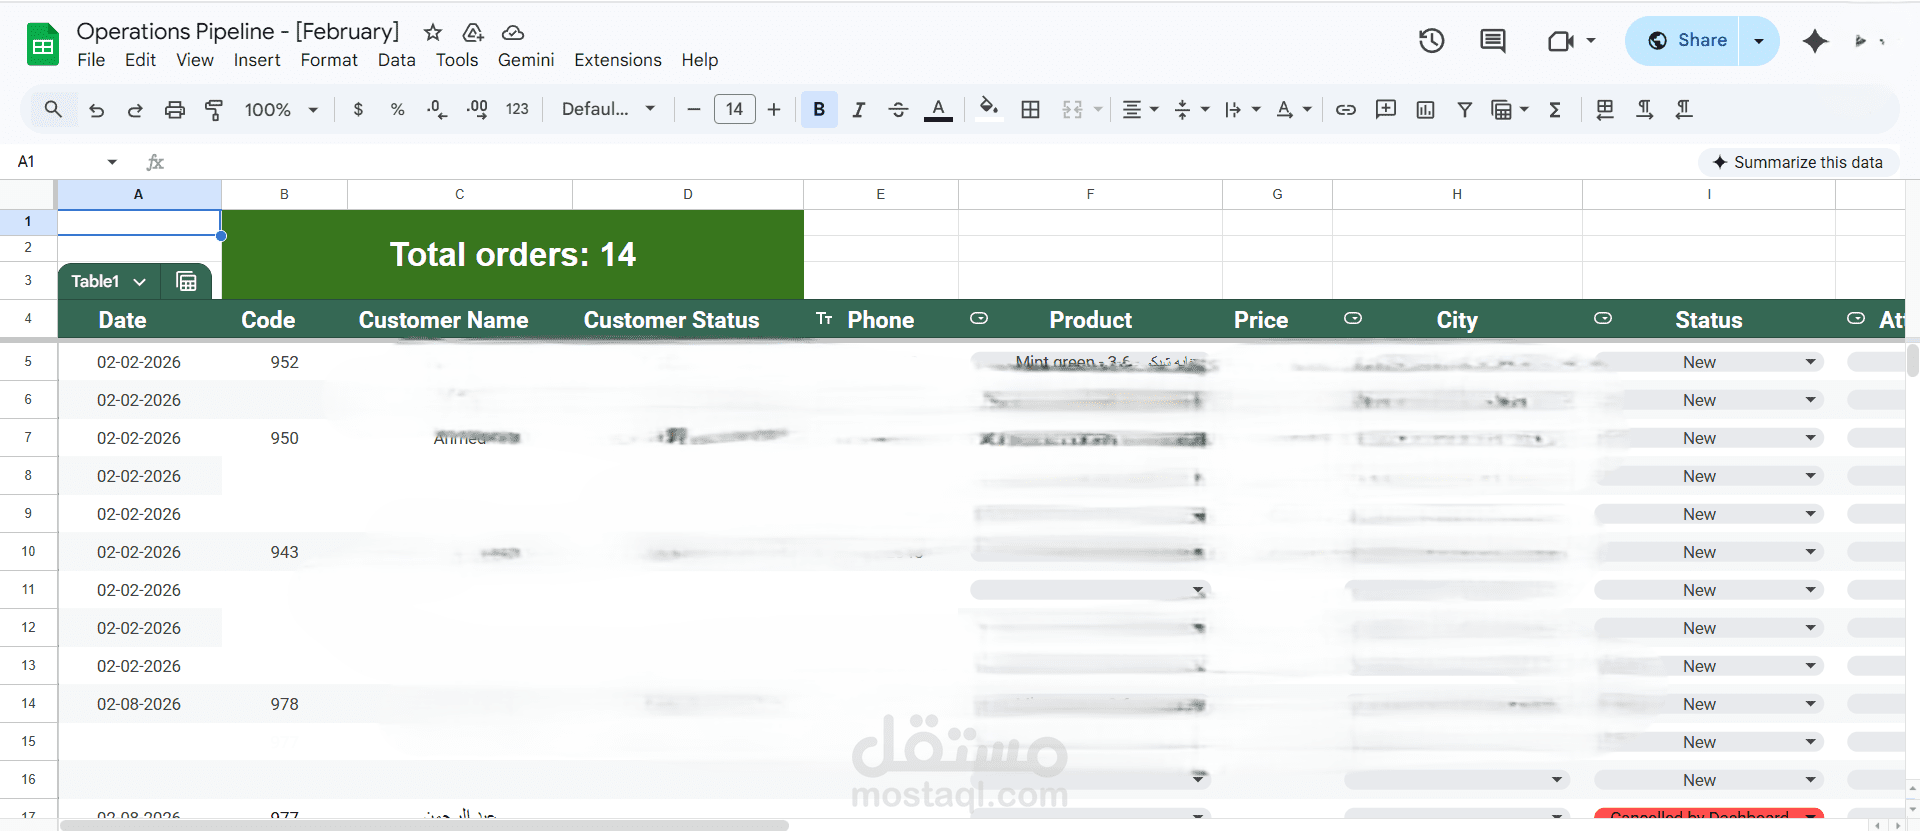Open Status dropdown in row 14
This screenshot has width=1920, height=831.
1810,704
